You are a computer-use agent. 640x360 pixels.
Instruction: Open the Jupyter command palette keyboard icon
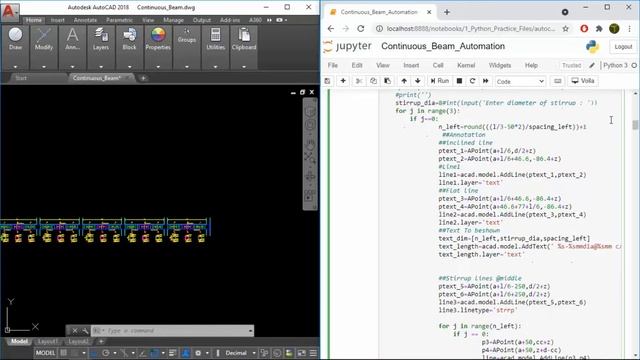coord(558,81)
